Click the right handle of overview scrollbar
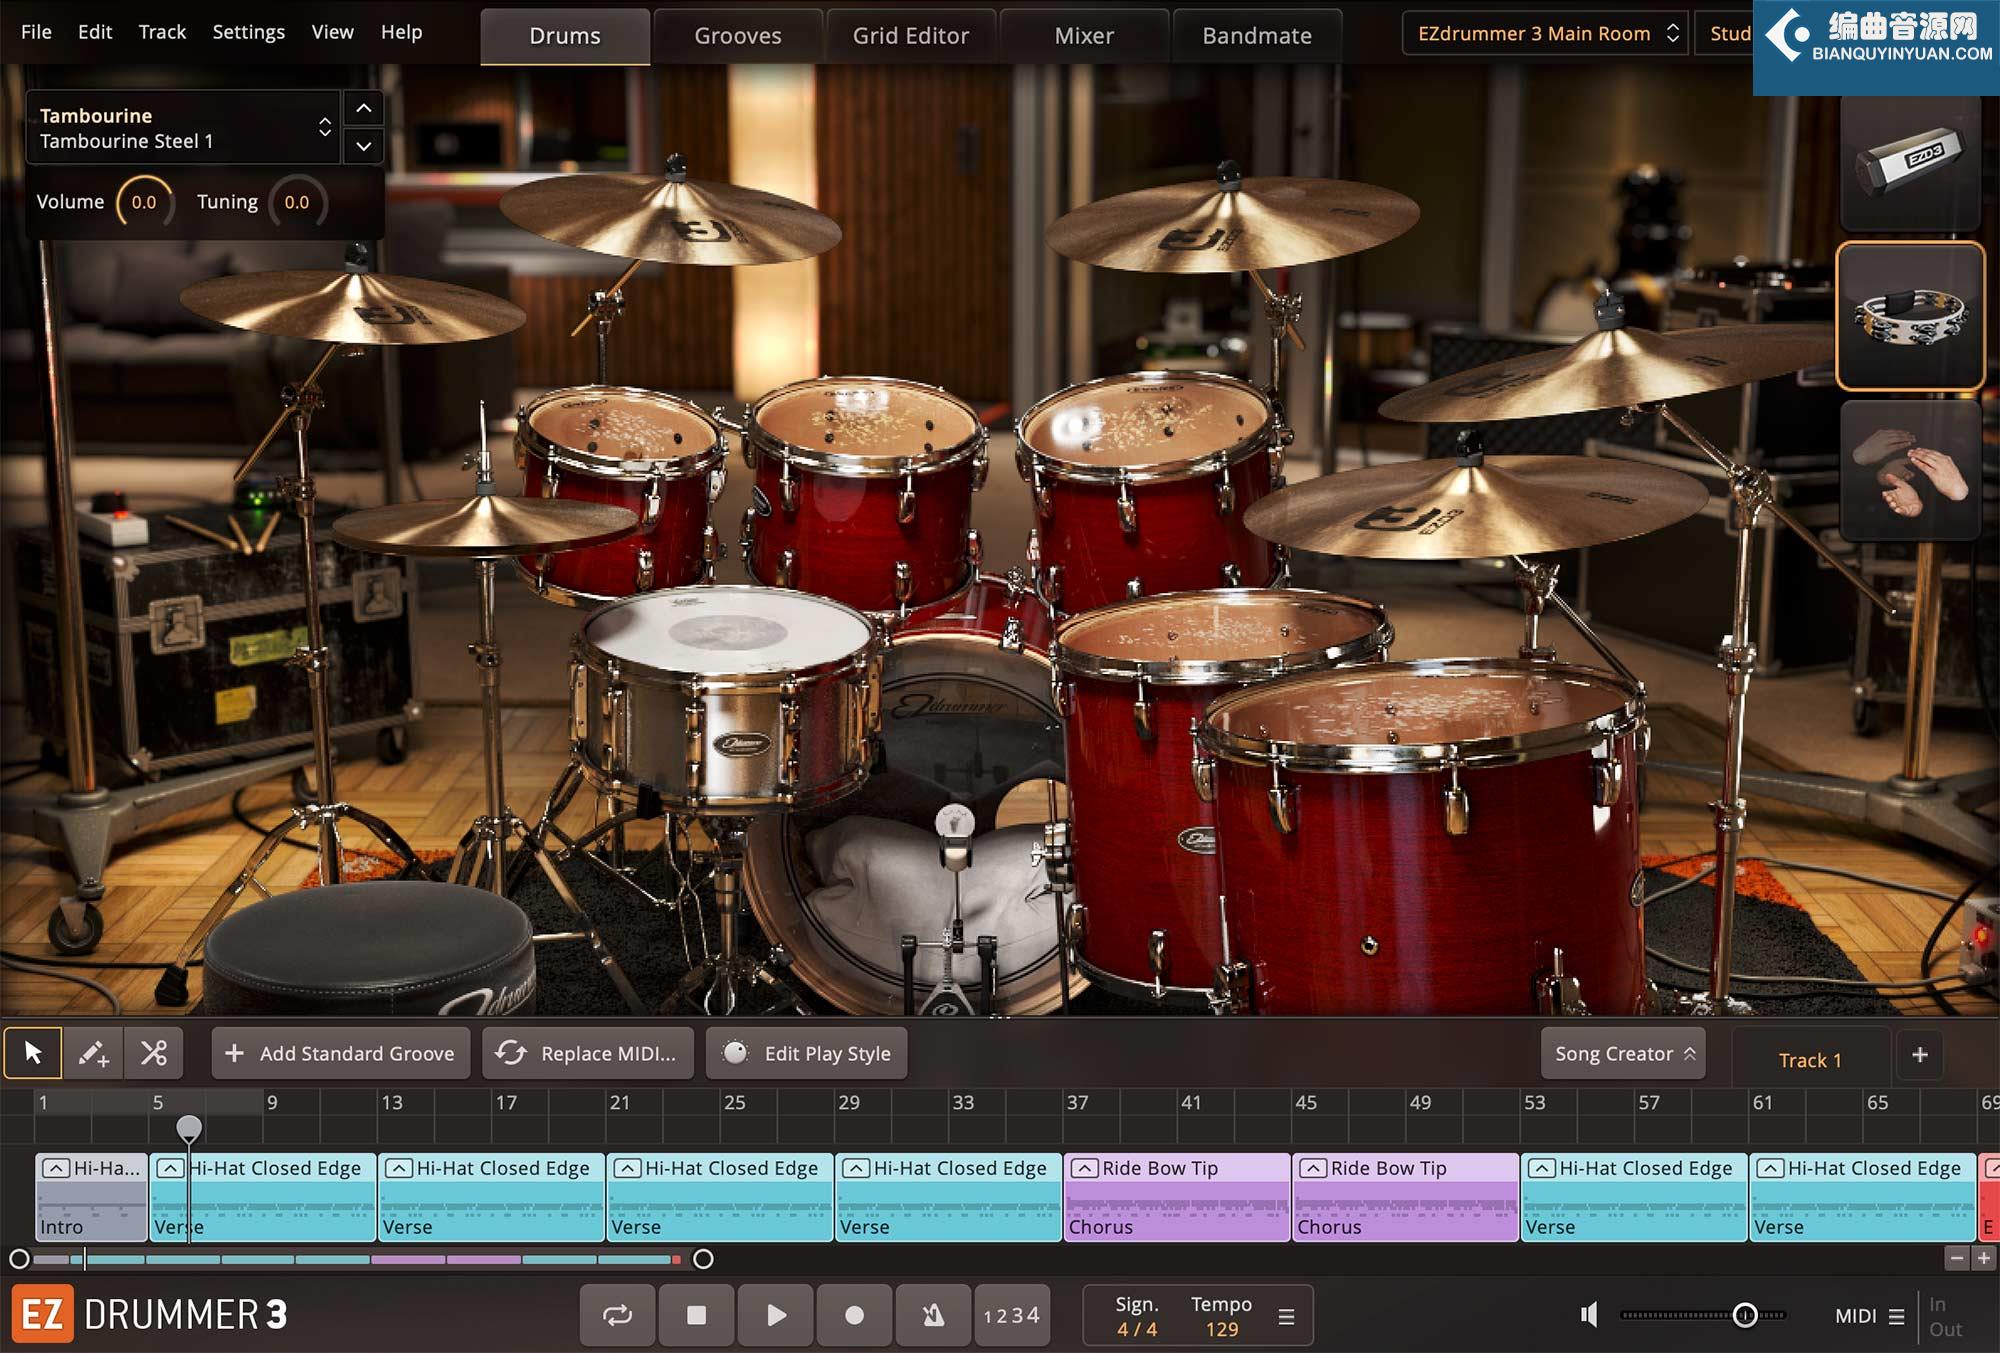The width and height of the screenshot is (2000, 1353). click(x=703, y=1259)
